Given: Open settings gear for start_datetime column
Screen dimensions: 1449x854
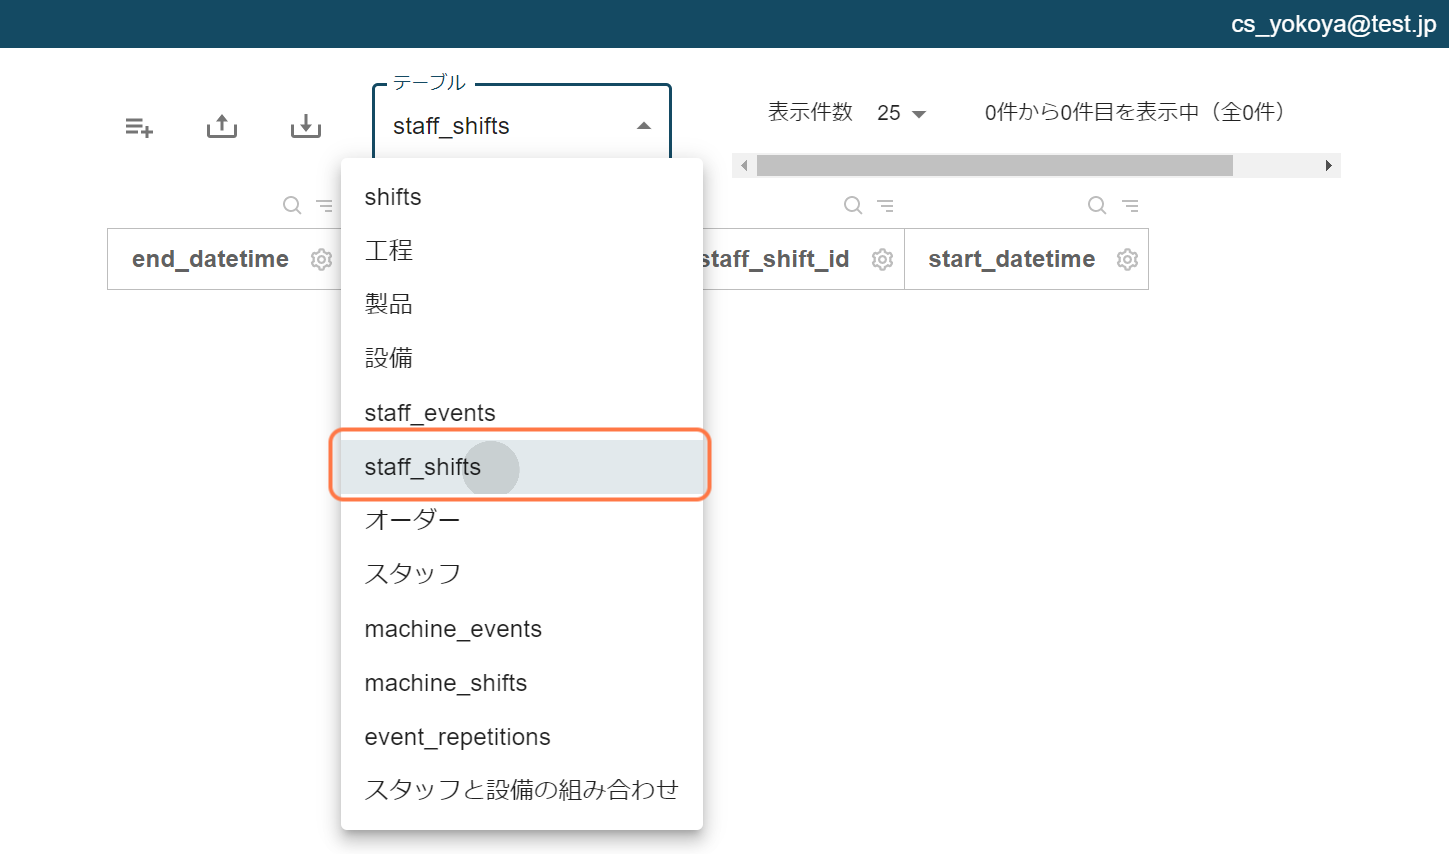Looking at the screenshot, I should point(1127,260).
